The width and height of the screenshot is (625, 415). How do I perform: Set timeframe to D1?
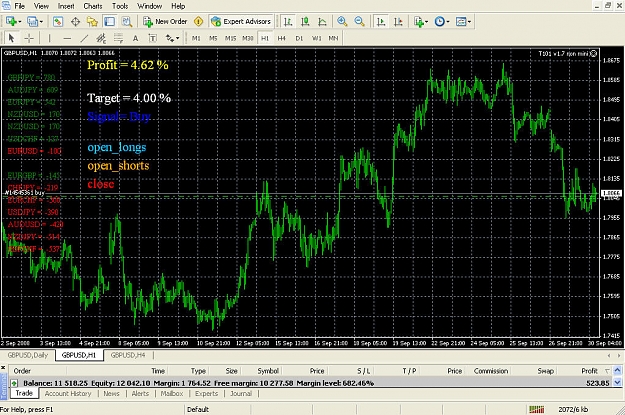299,38
